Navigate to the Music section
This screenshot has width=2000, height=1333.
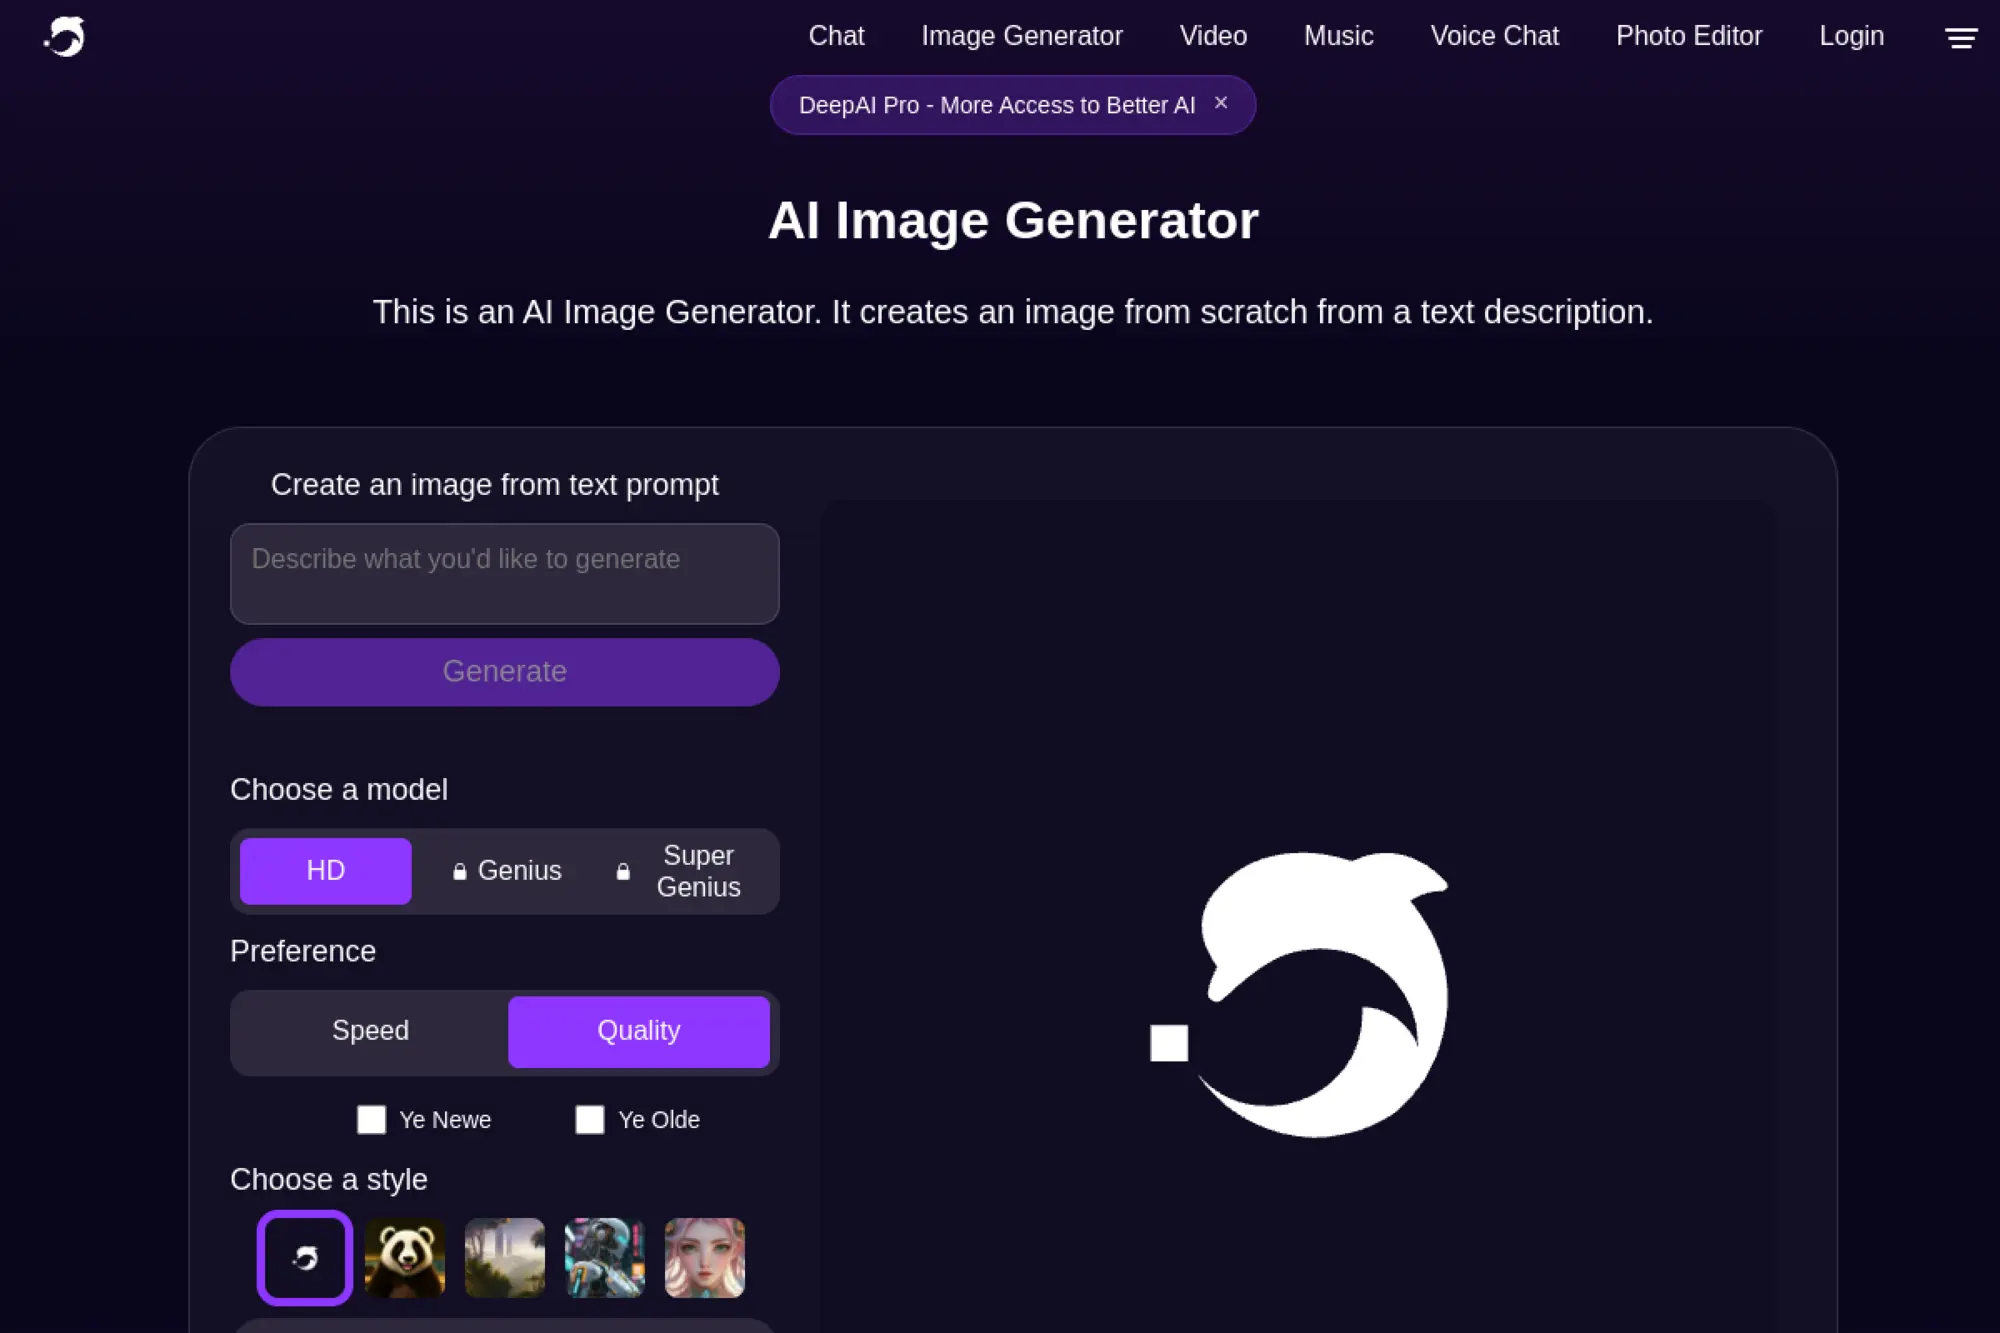coord(1338,36)
